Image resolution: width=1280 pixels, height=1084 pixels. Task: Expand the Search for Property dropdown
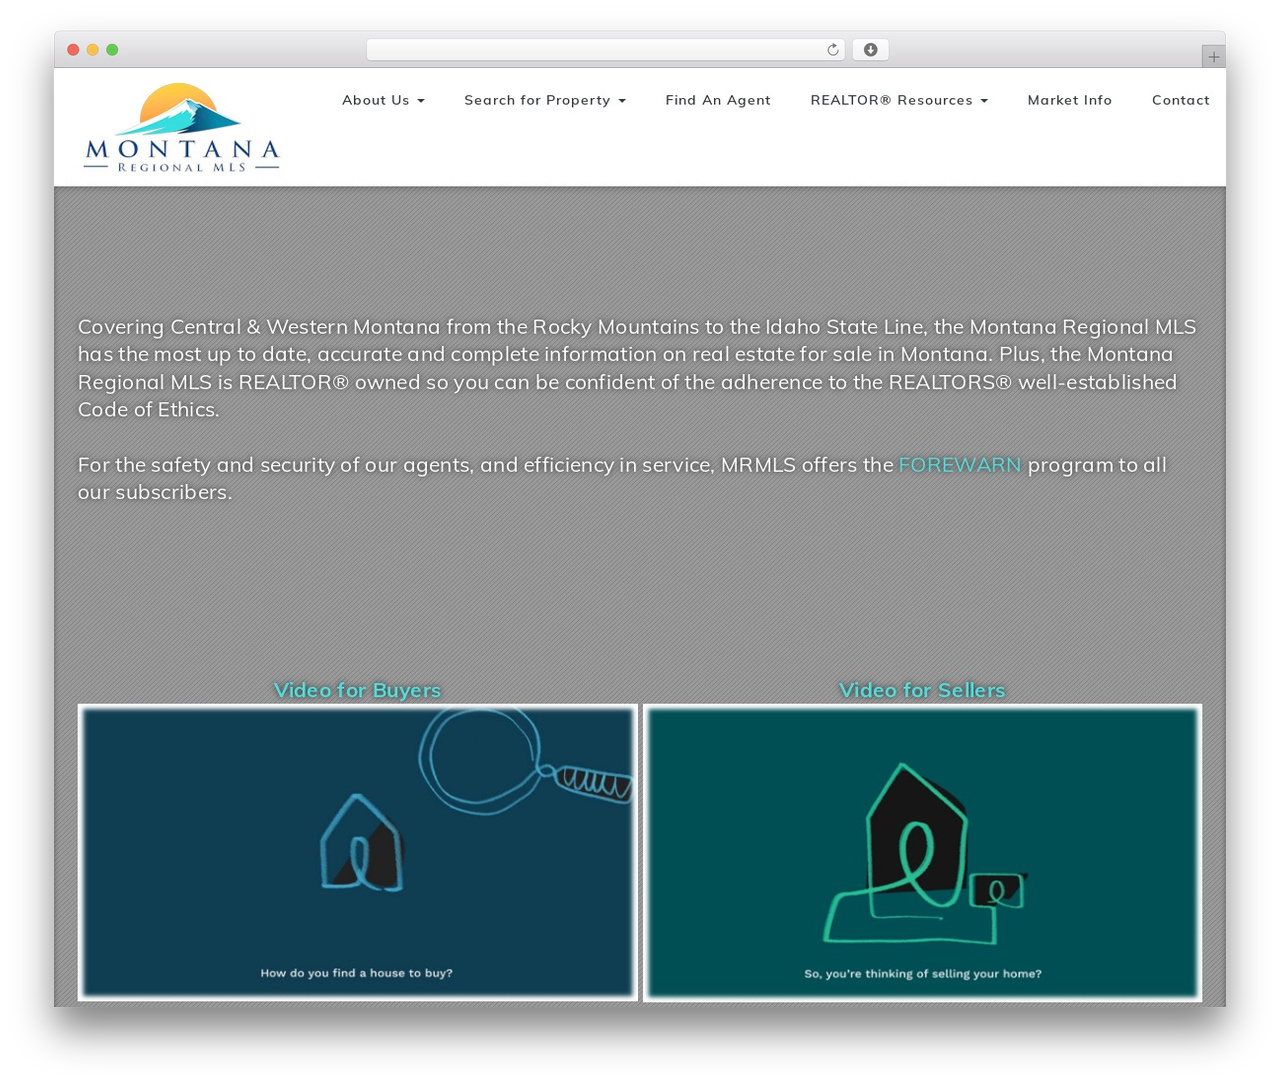(545, 100)
